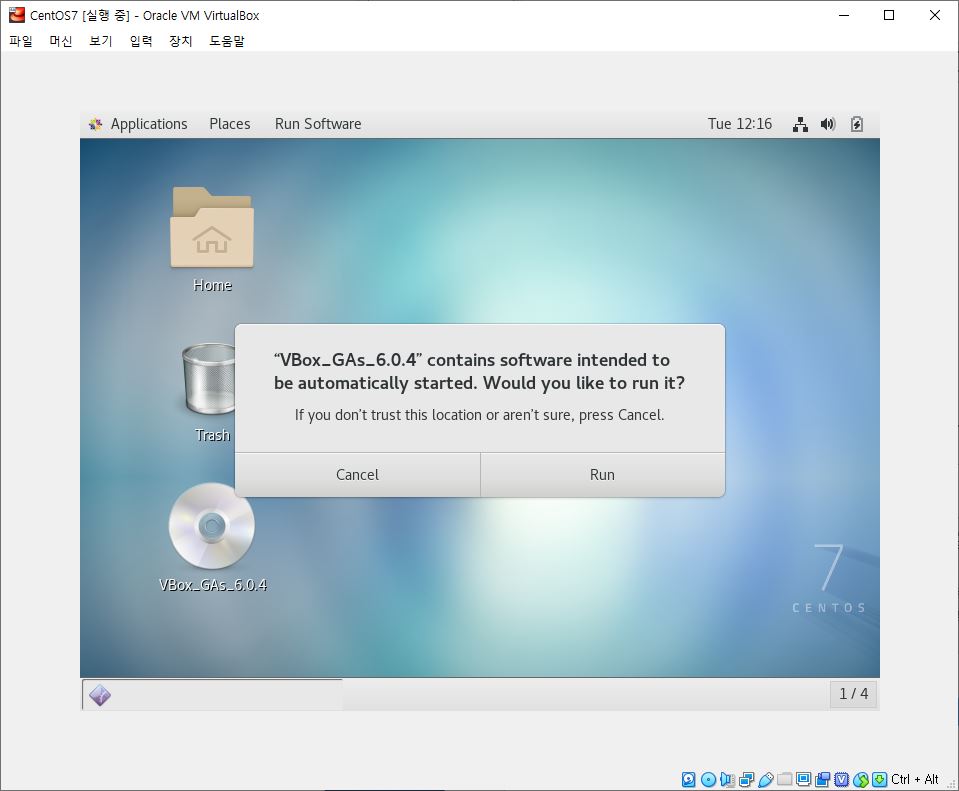Minimize the VirtualBox window
The image size is (959, 791).
pyautogui.click(x=844, y=15)
